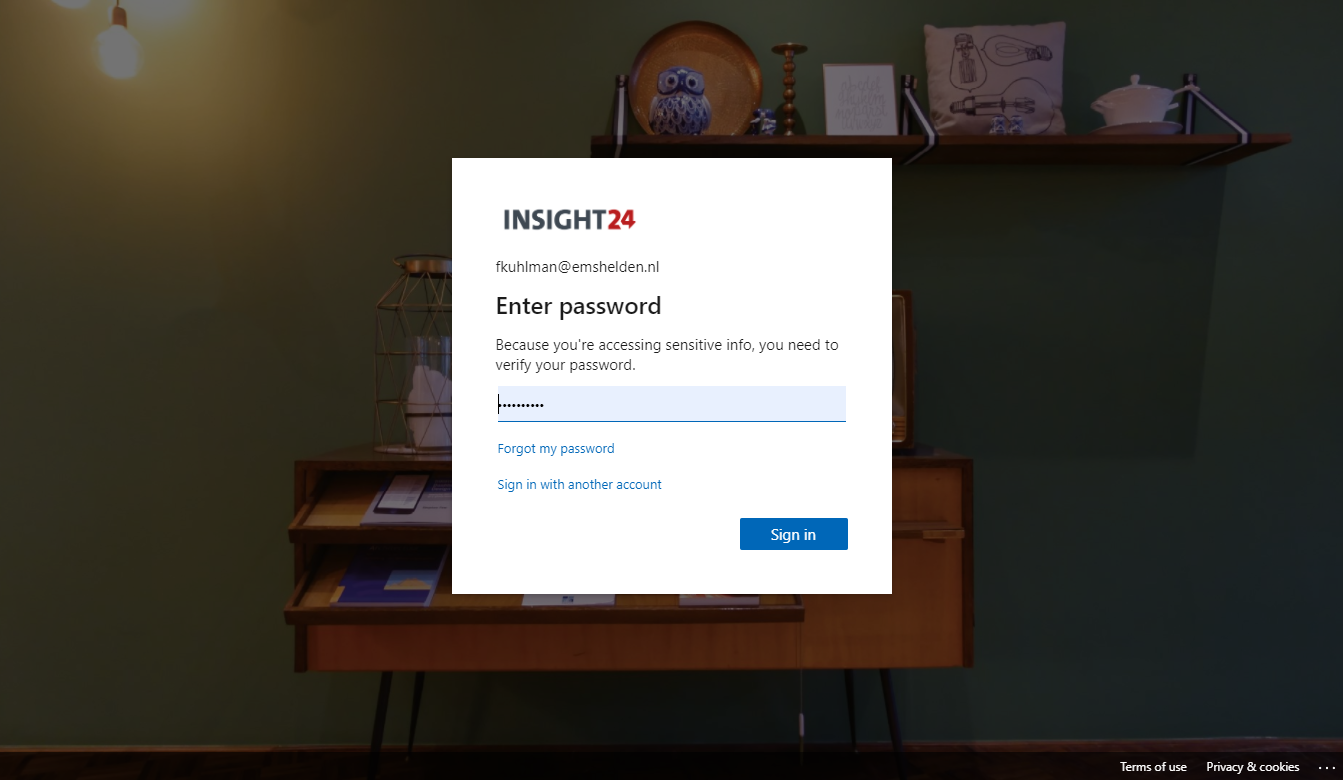This screenshot has width=1343, height=780.
Task: Open the footer ellipsis more options
Action: pos(1326,768)
